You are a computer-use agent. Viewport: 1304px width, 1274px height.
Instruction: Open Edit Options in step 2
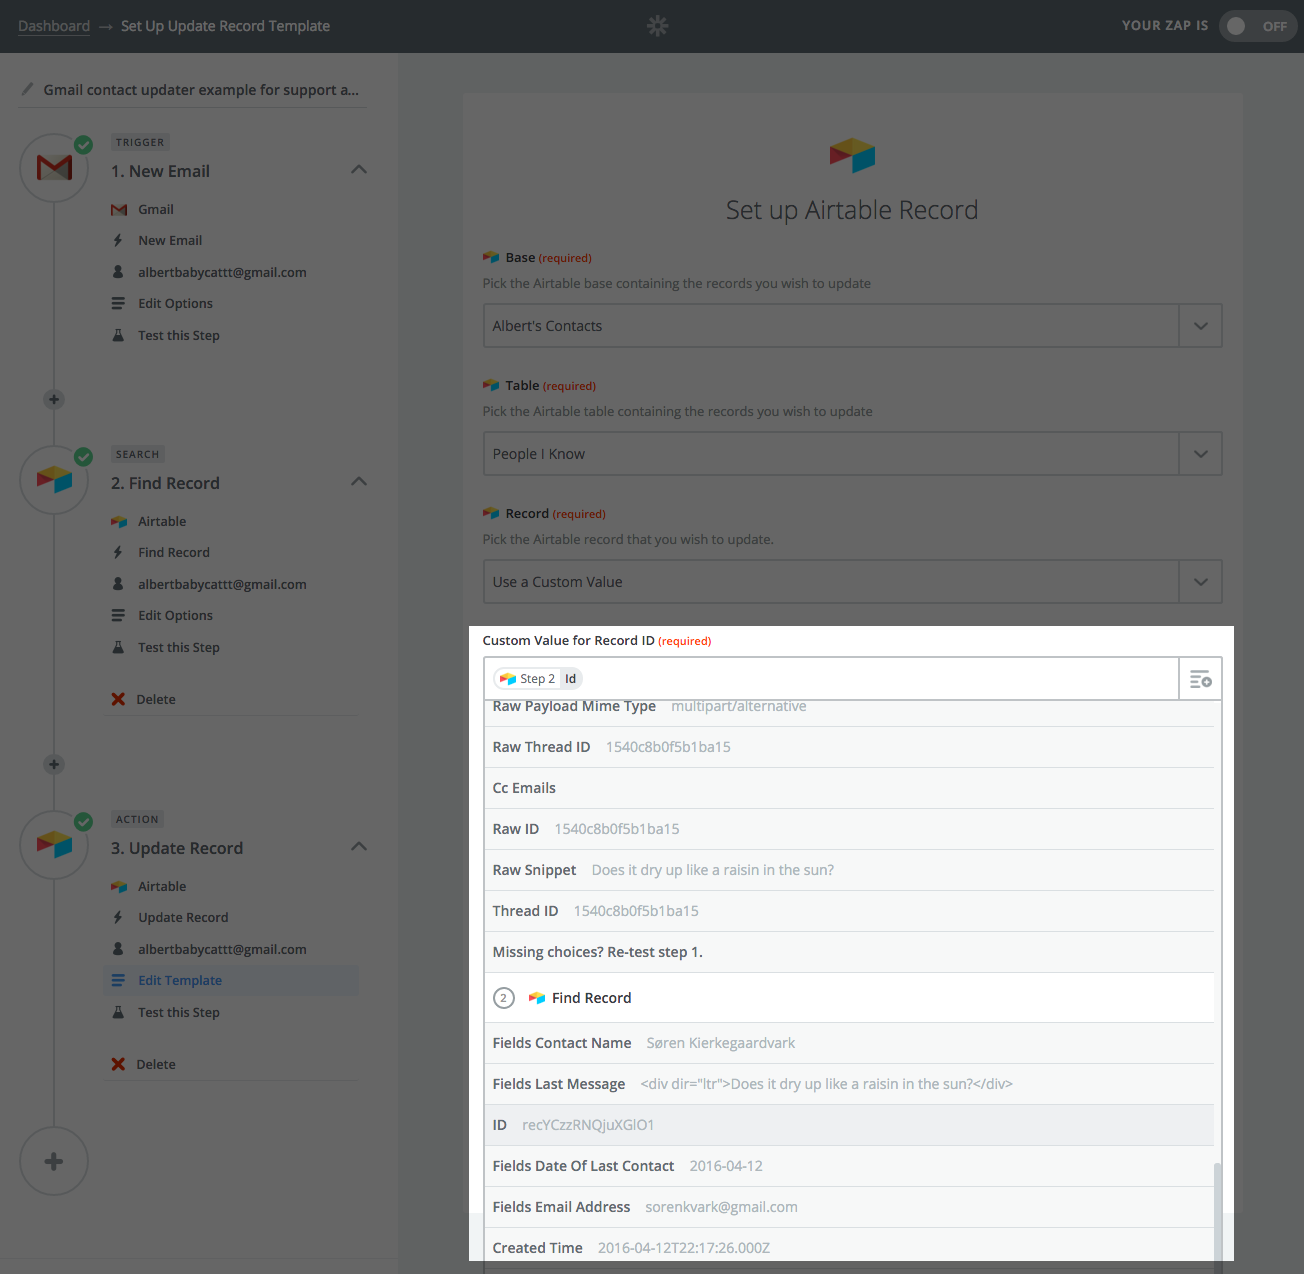(175, 615)
